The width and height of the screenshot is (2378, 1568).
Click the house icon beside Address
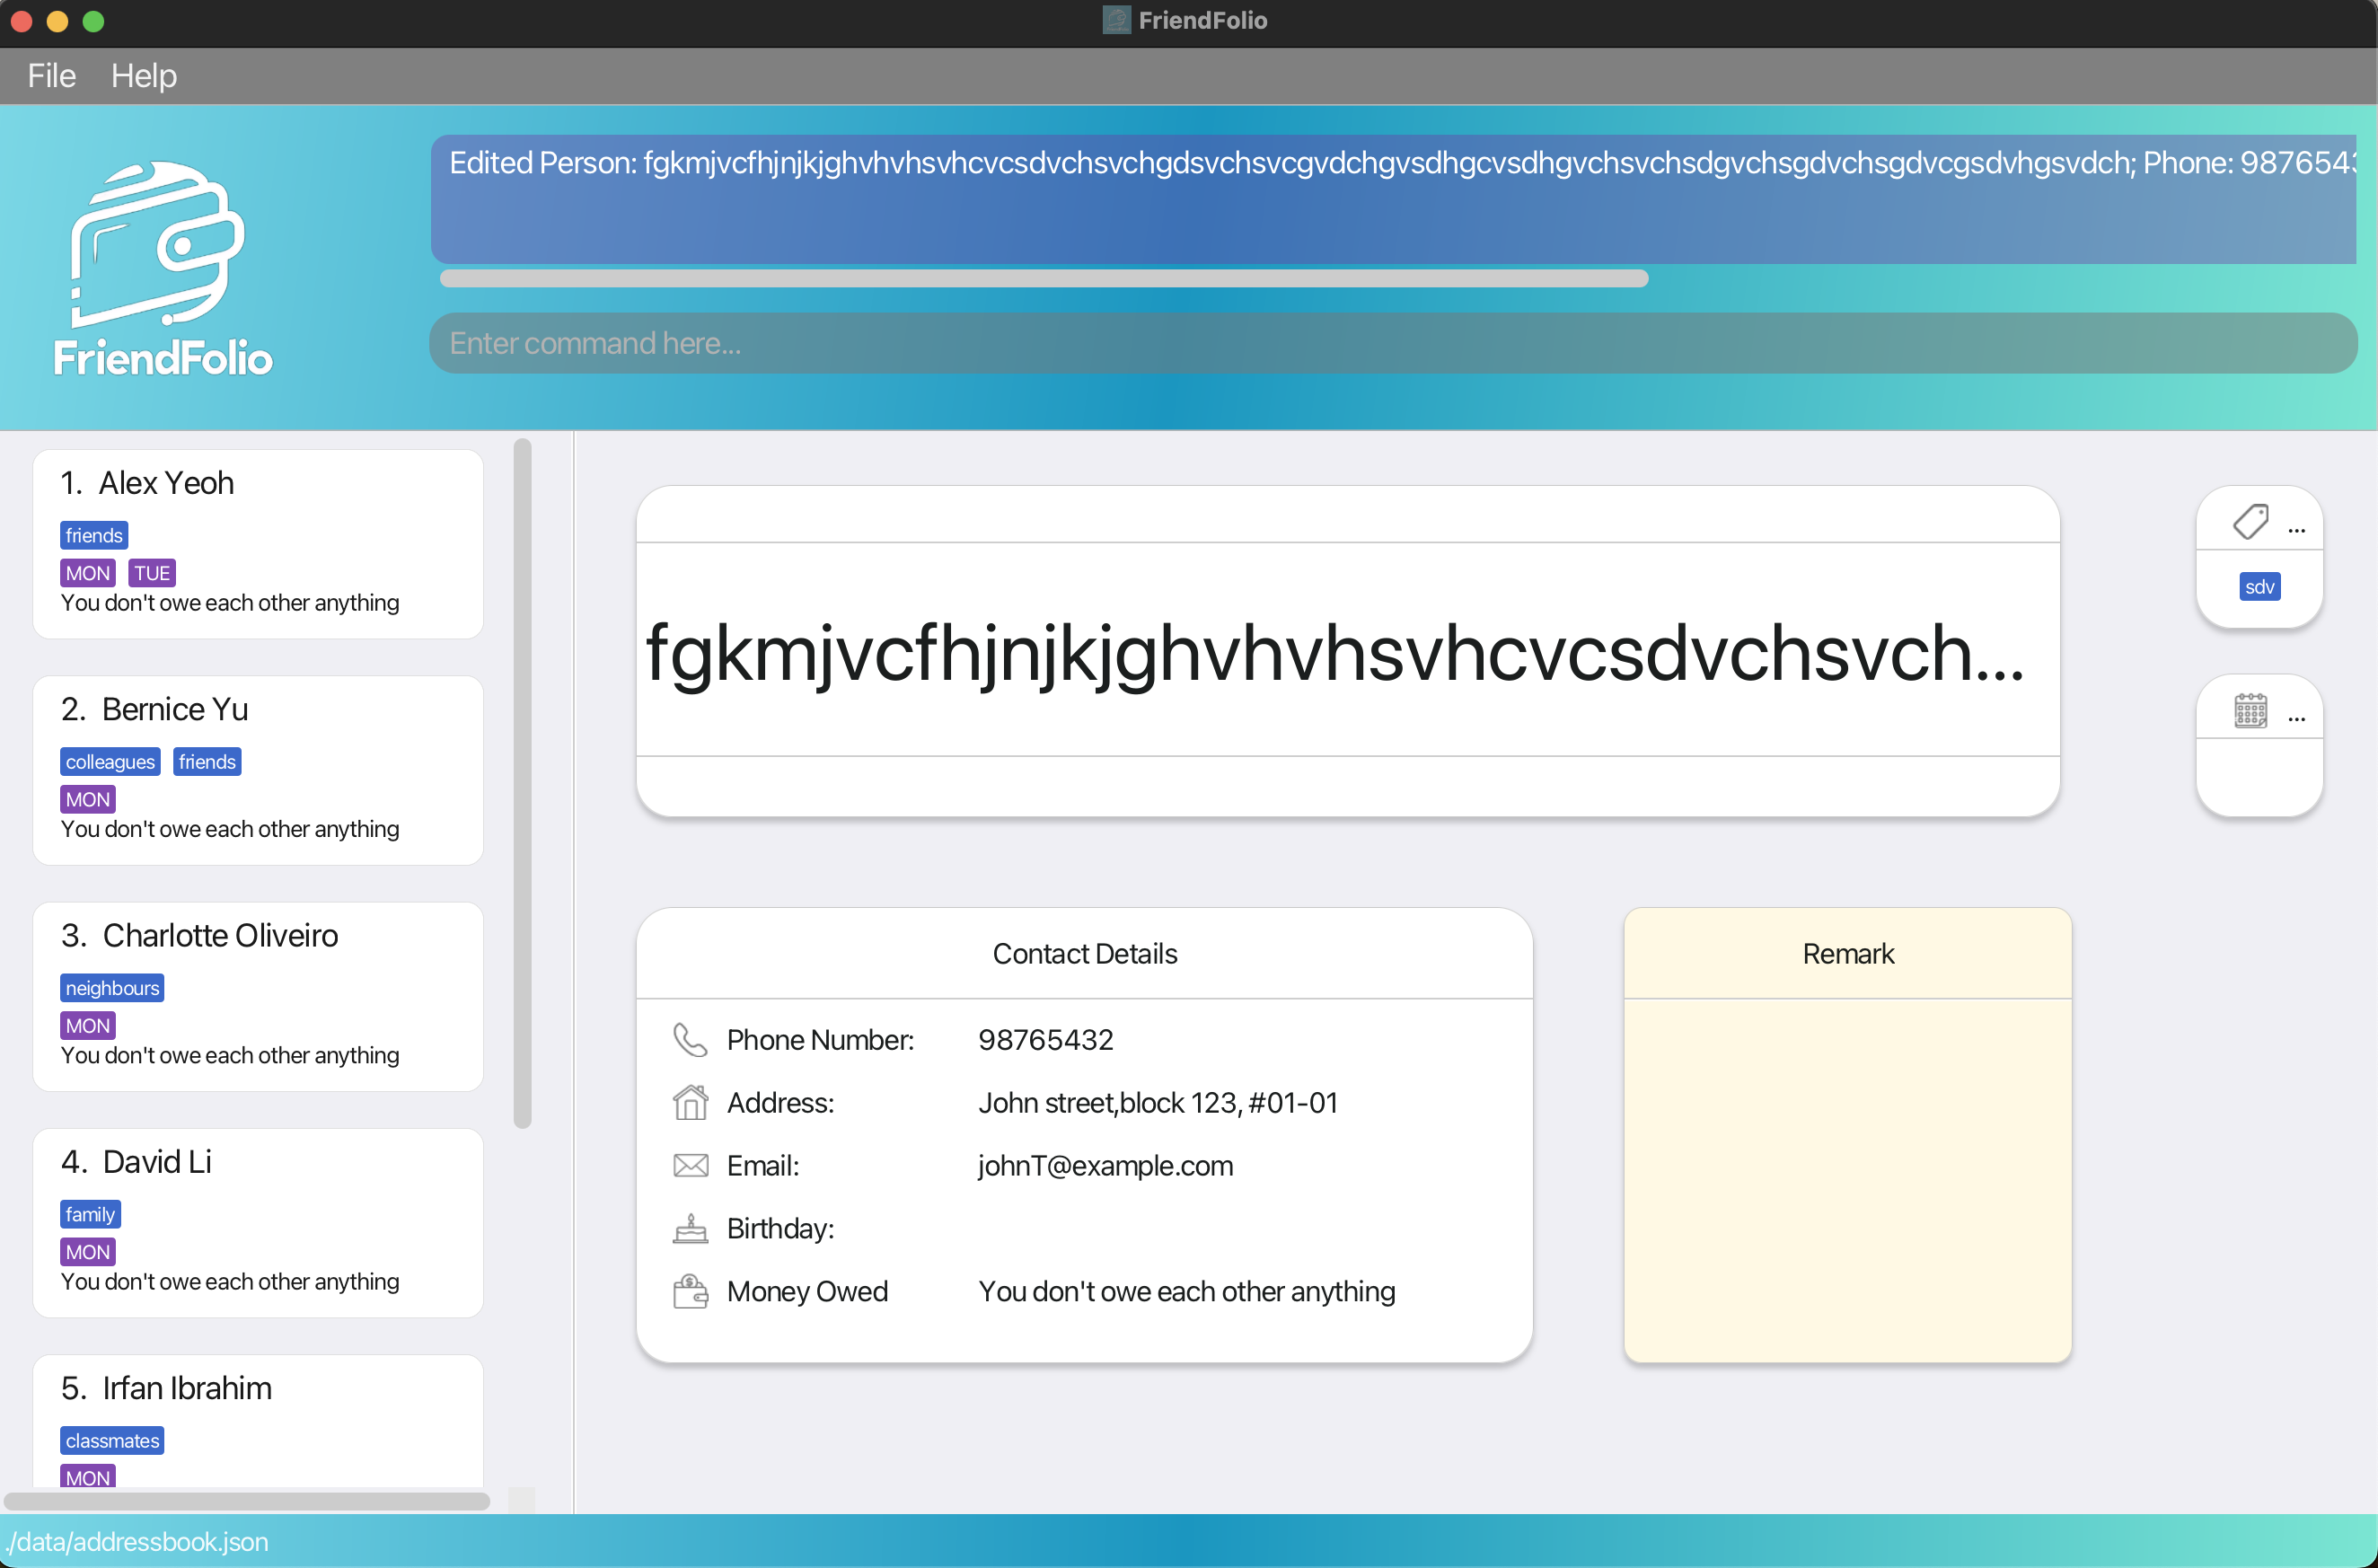(x=690, y=1102)
